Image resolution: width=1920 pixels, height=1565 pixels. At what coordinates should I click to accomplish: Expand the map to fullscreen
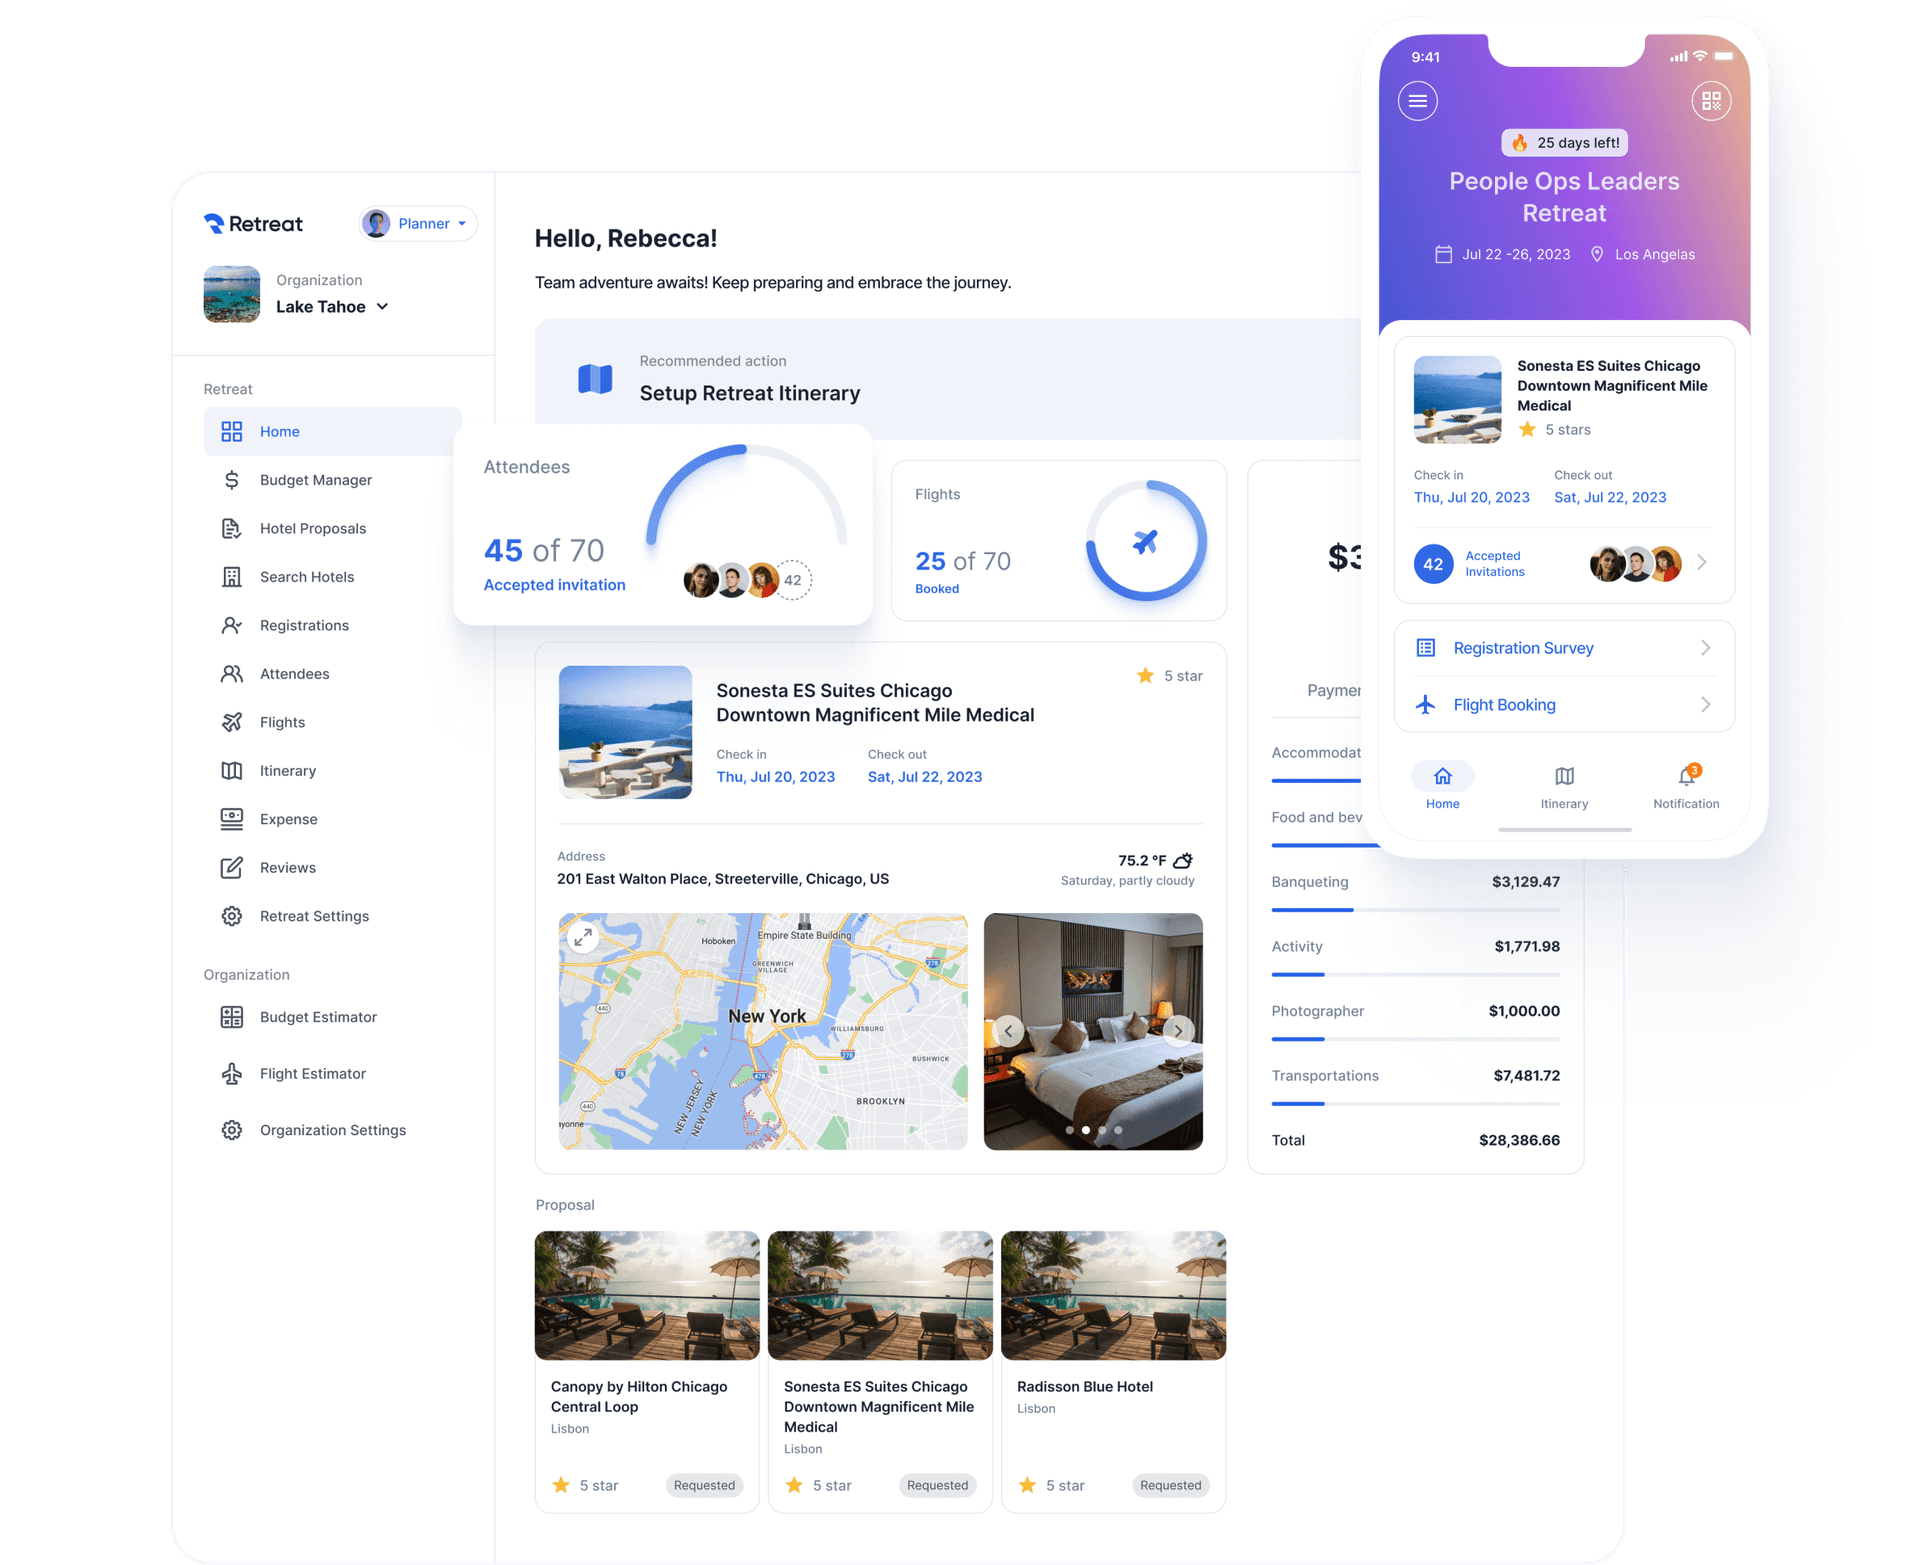click(x=583, y=937)
